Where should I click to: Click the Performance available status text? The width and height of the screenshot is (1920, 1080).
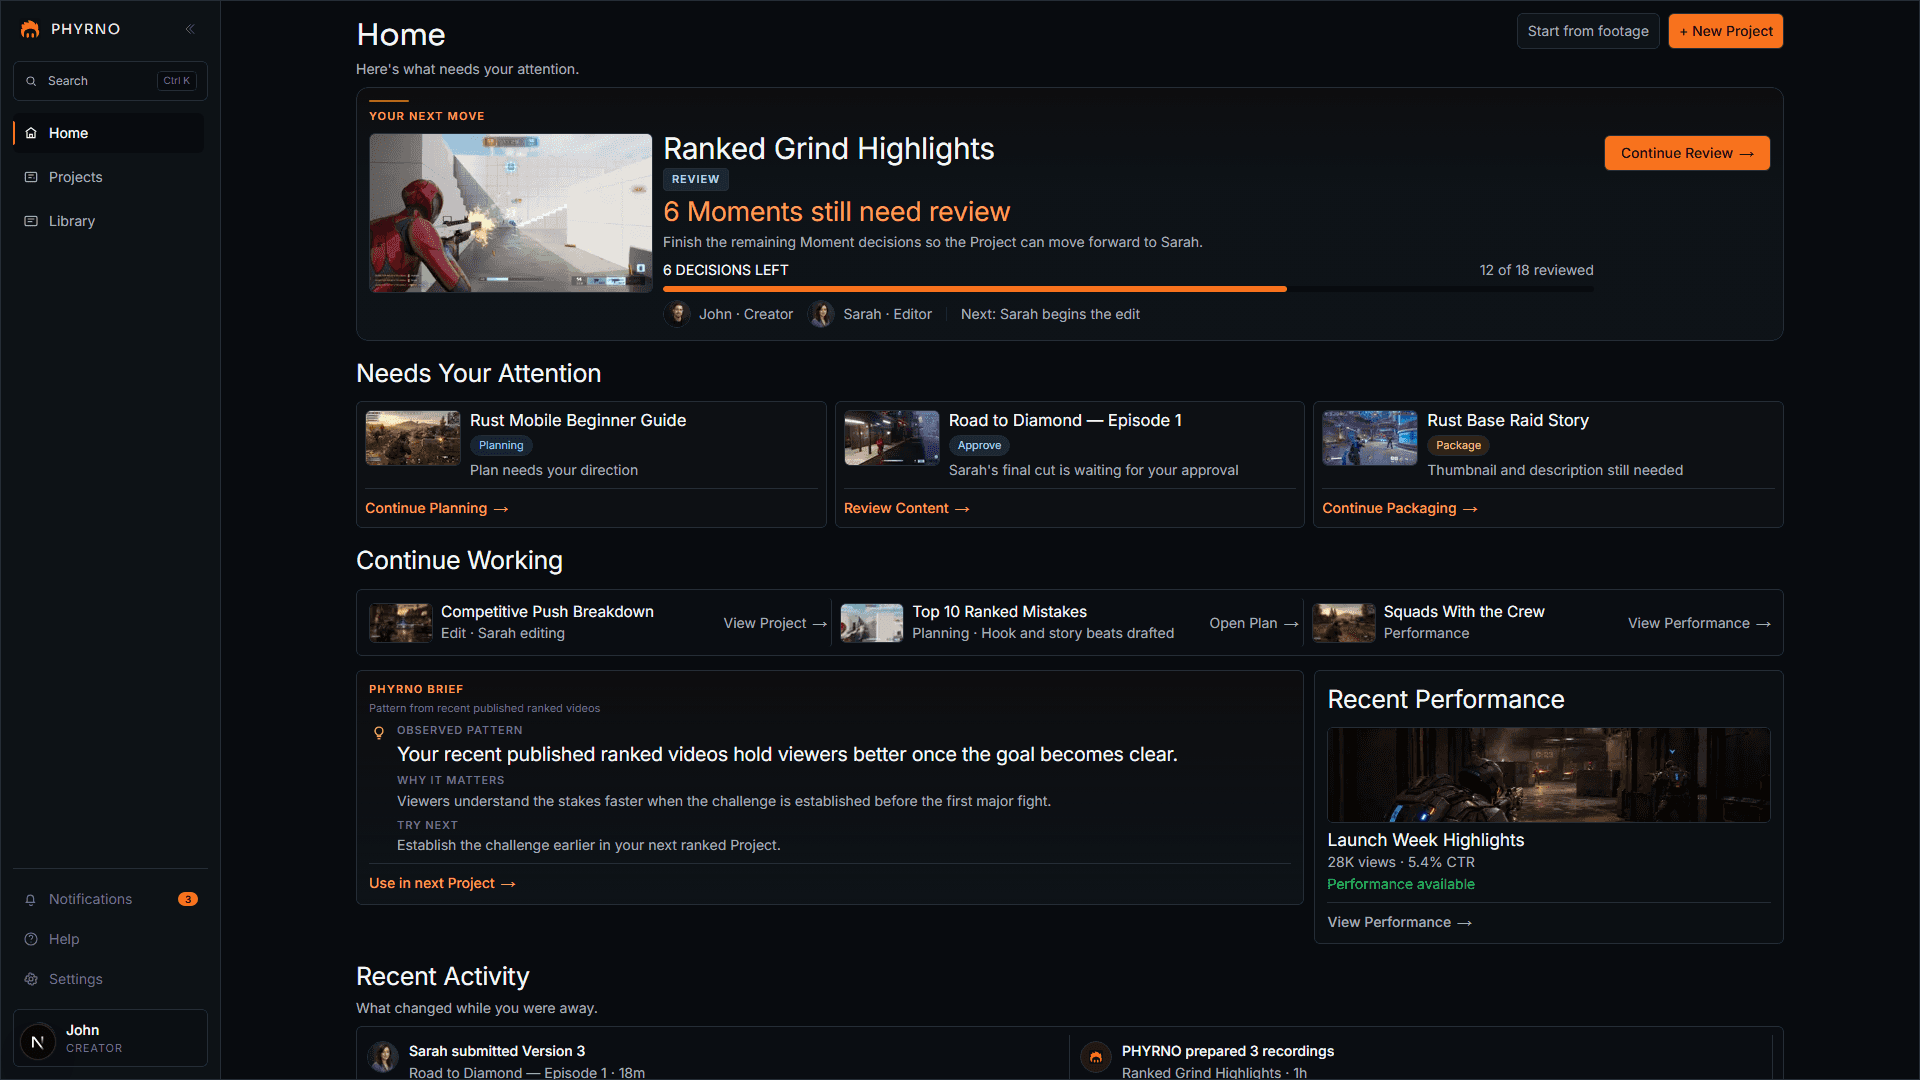point(1401,884)
